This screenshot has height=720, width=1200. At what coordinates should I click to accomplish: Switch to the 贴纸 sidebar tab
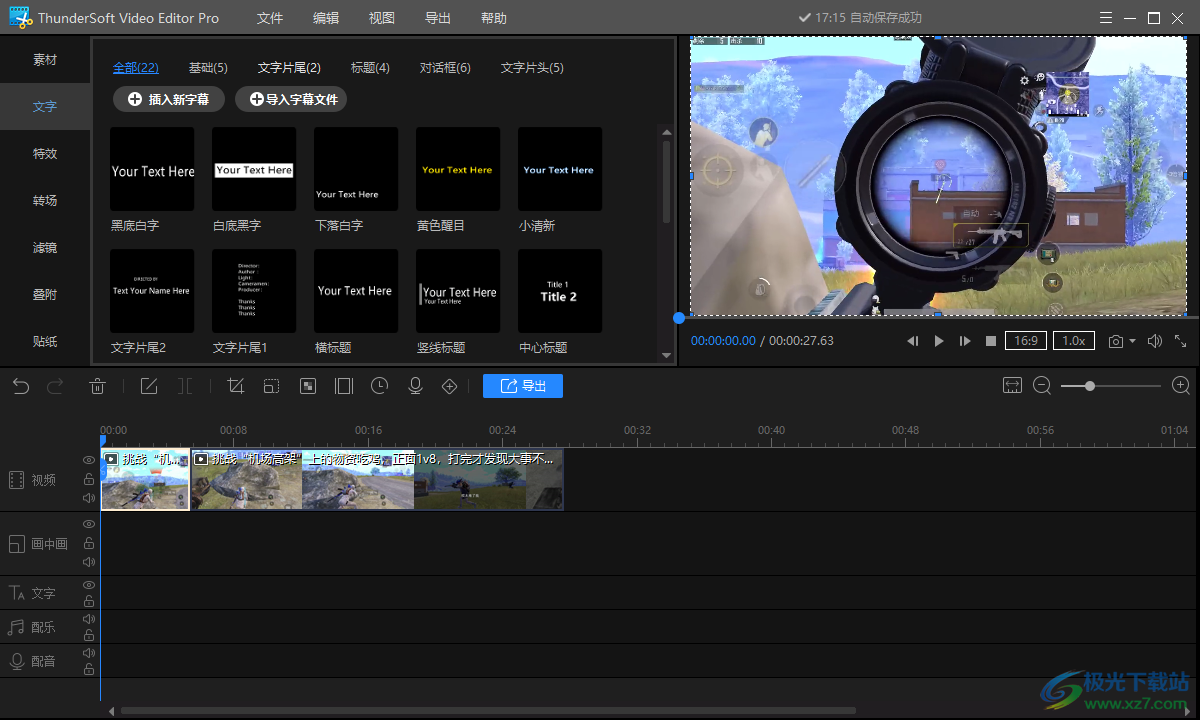45,341
